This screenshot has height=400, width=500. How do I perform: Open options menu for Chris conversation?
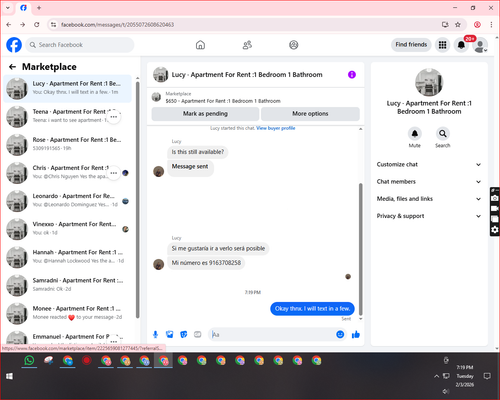click(114, 173)
